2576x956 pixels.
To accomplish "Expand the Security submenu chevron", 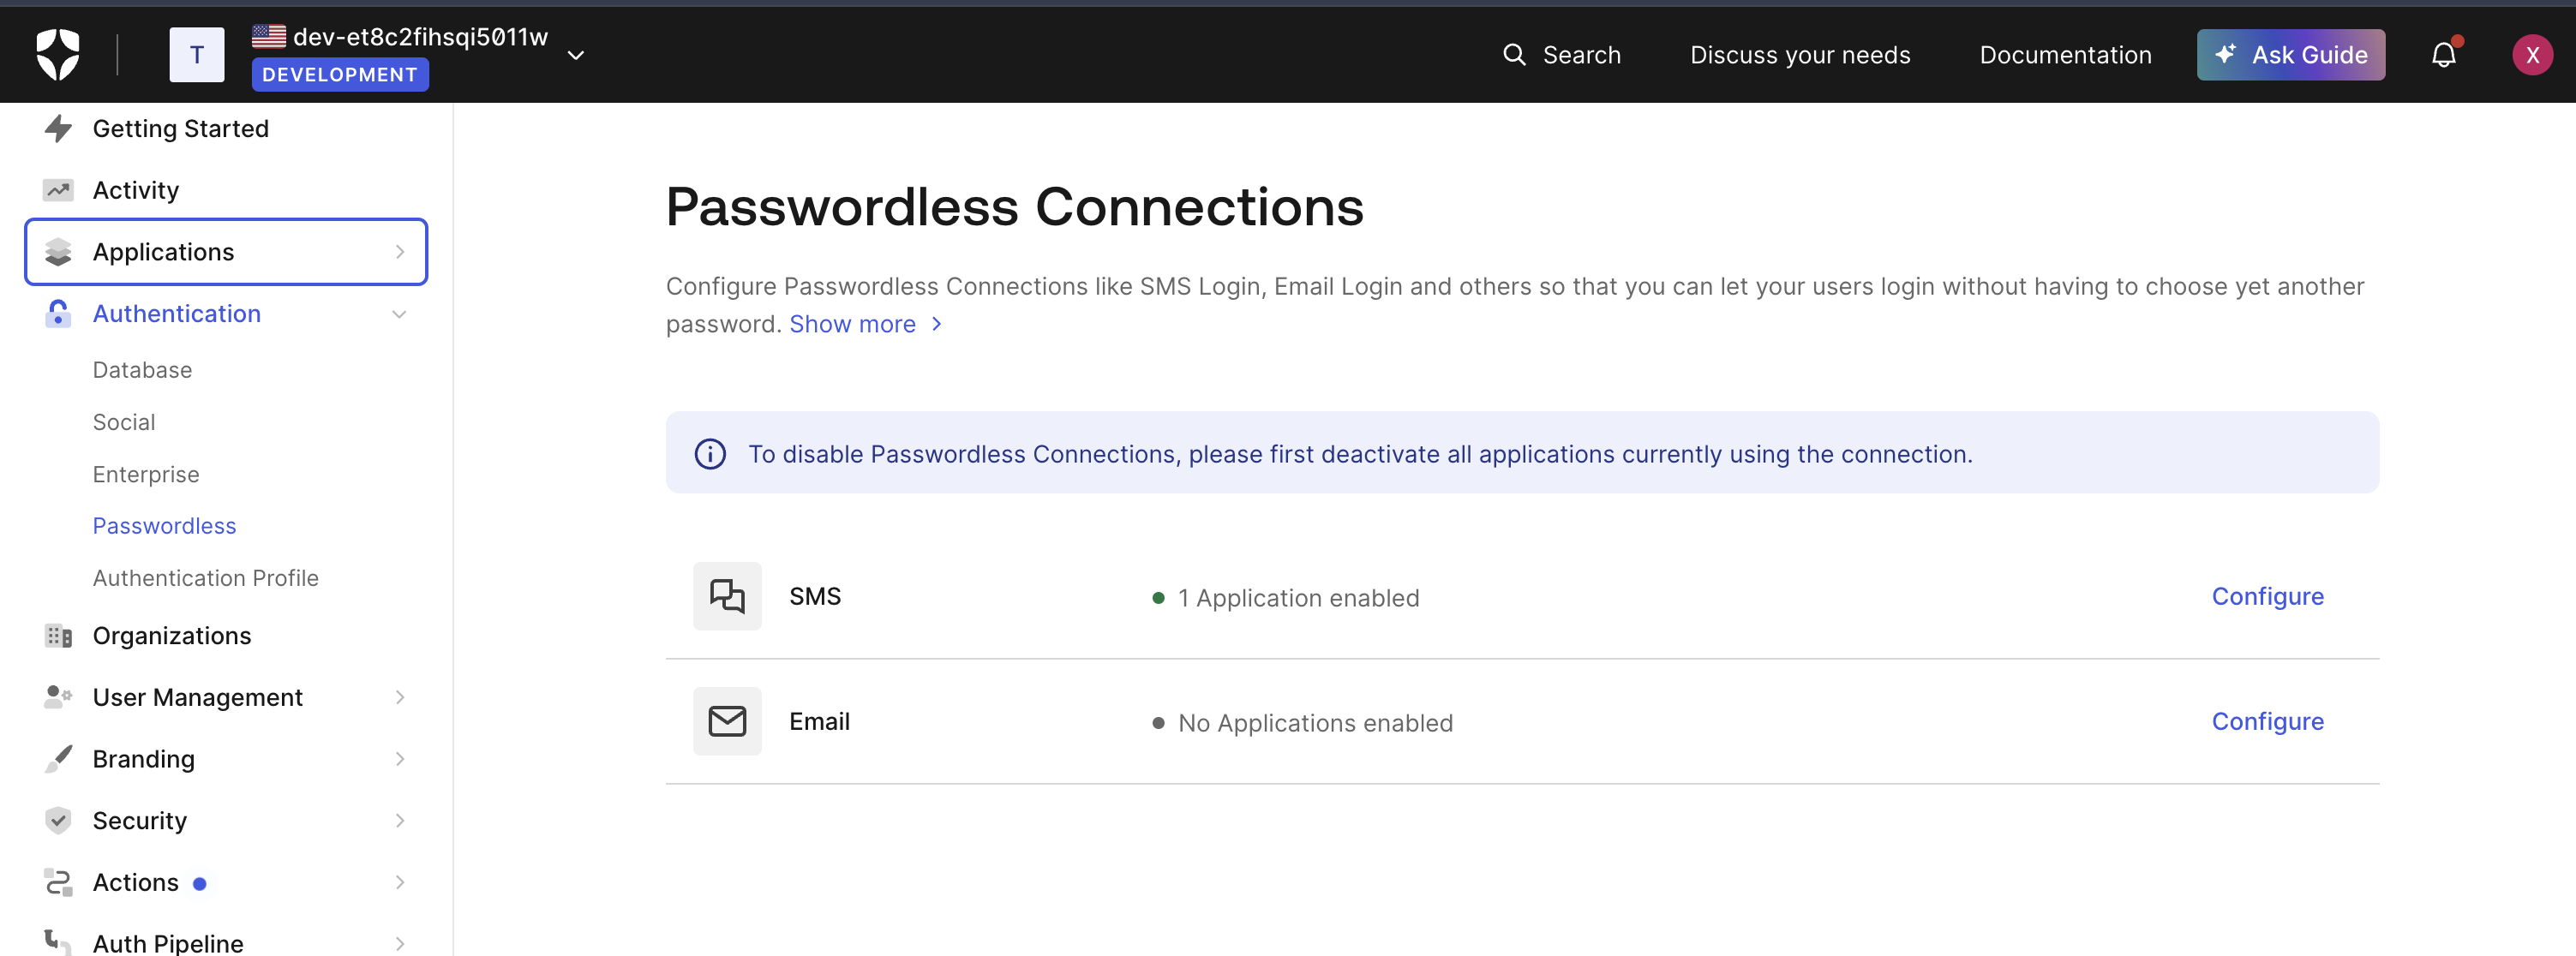I will pyautogui.click(x=399, y=821).
